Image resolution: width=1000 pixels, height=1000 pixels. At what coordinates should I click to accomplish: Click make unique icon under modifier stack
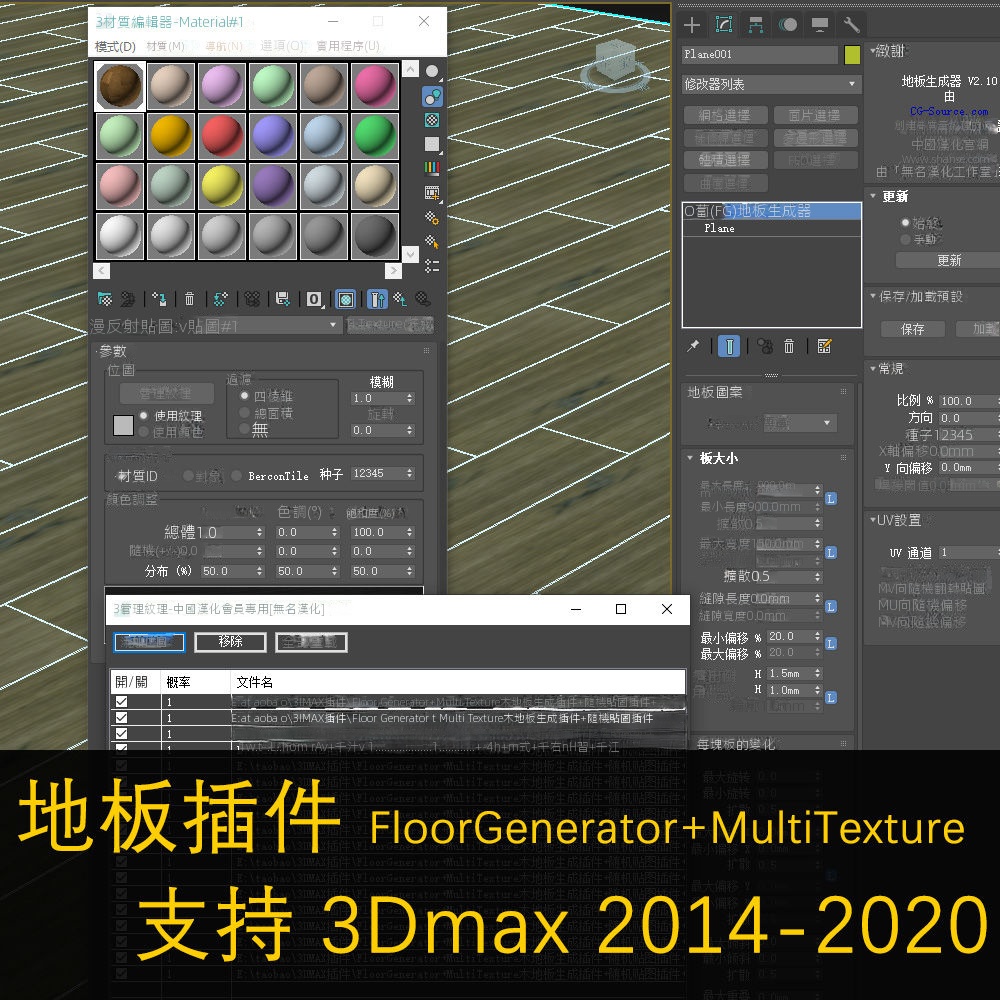pos(765,346)
